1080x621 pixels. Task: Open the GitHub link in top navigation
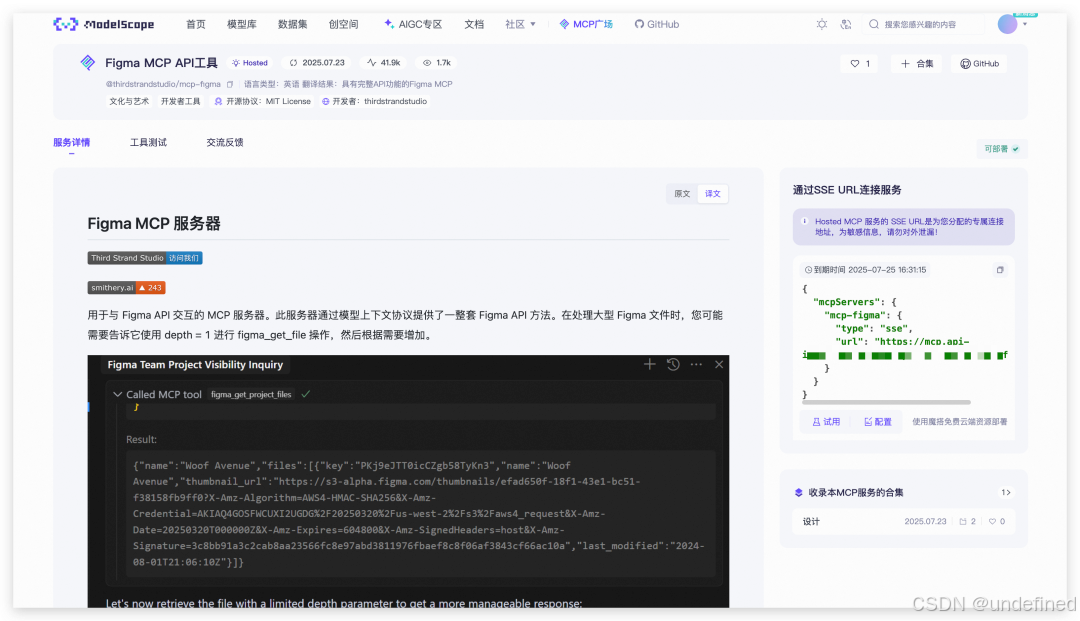(657, 24)
